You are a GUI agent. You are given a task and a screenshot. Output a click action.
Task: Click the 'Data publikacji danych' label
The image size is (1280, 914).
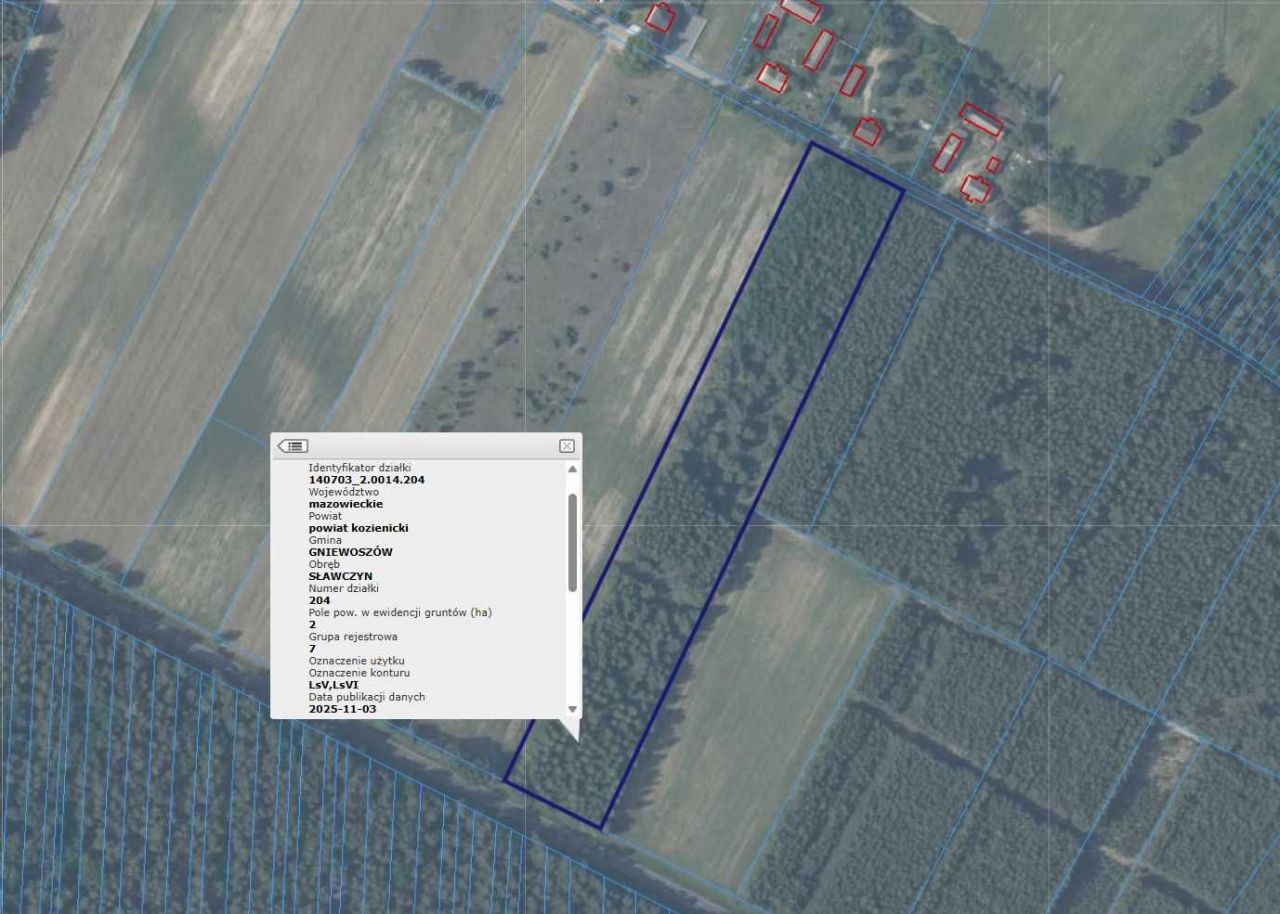coord(367,697)
